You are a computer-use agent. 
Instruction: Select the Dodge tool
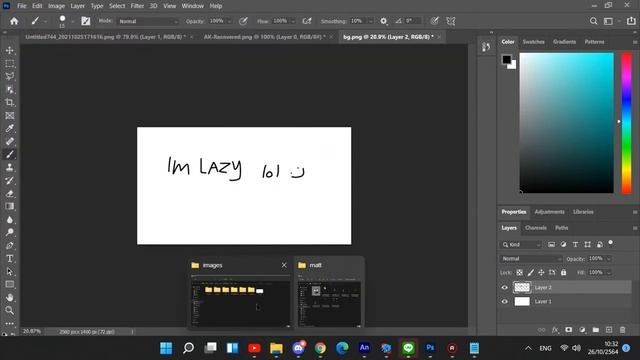coord(10,233)
